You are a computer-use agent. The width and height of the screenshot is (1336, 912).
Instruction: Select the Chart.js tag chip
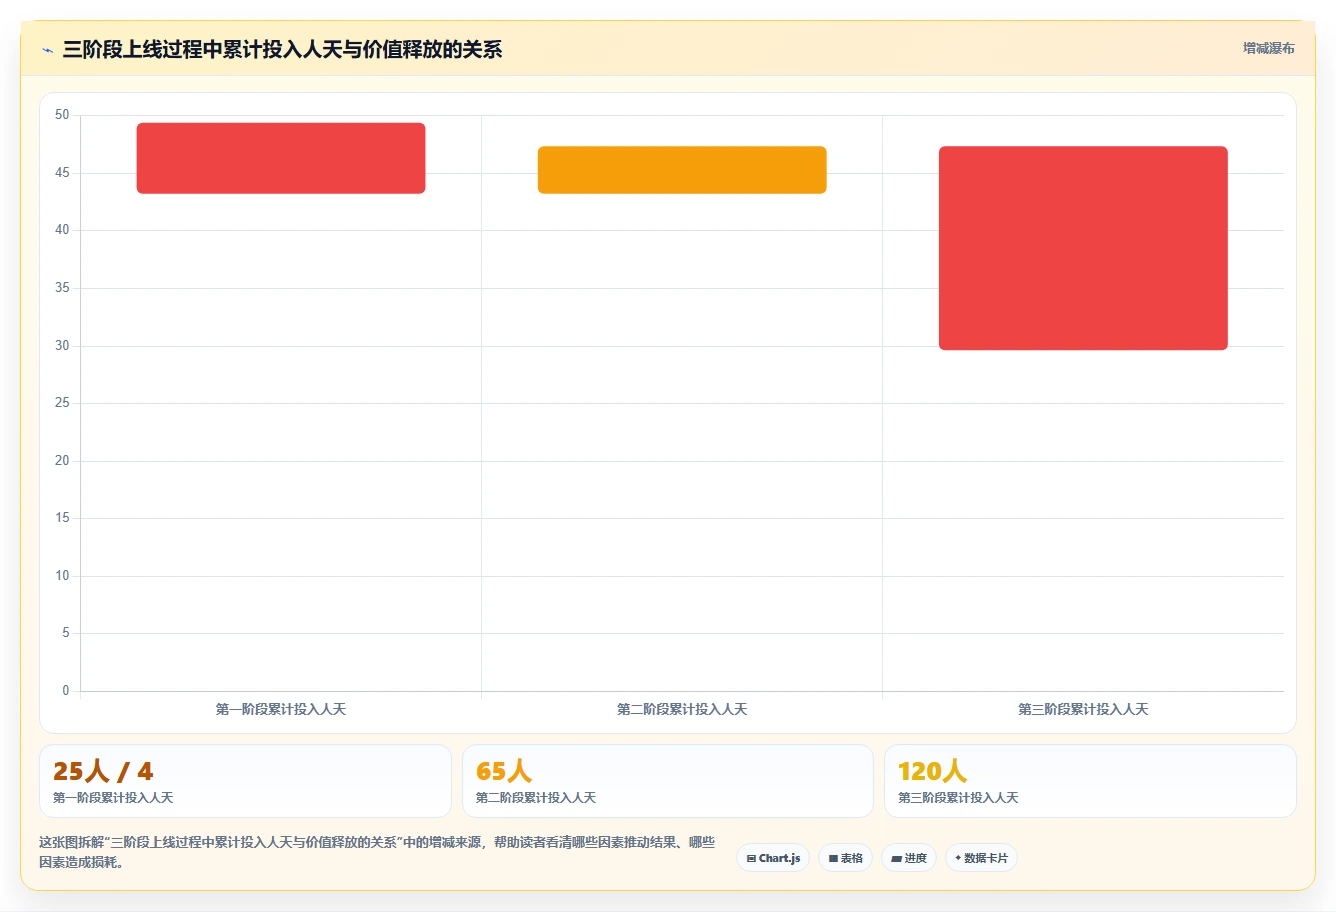point(773,858)
